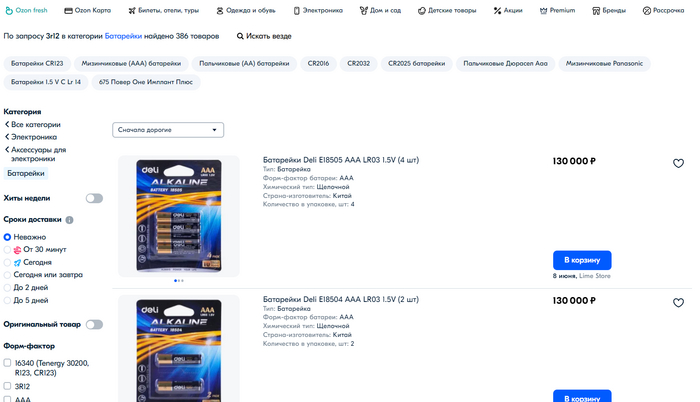
Task: Select Пальчиковые (AA) батарейки chip
Action: click(x=244, y=63)
